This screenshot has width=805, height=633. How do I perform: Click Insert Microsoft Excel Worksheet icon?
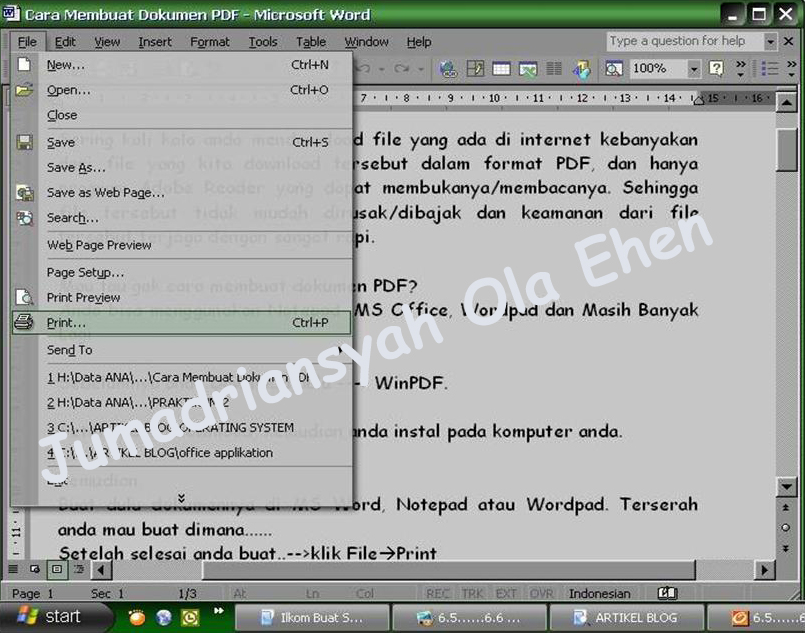point(528,68)
